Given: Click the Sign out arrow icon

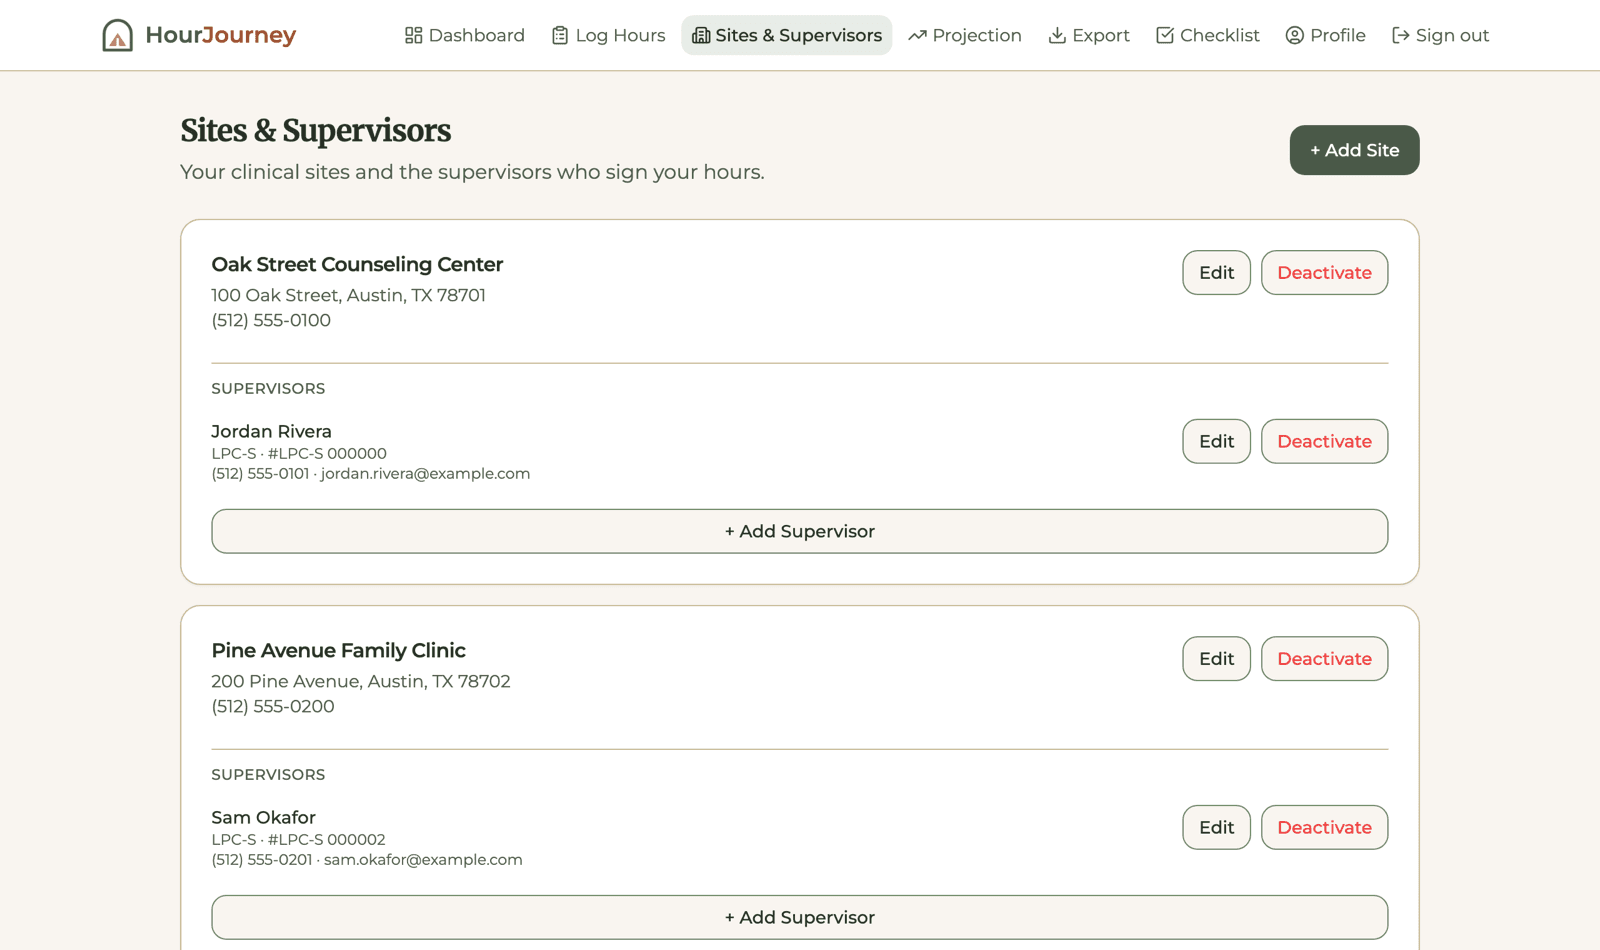Looking at the screenshot, I should (1400, 35).
